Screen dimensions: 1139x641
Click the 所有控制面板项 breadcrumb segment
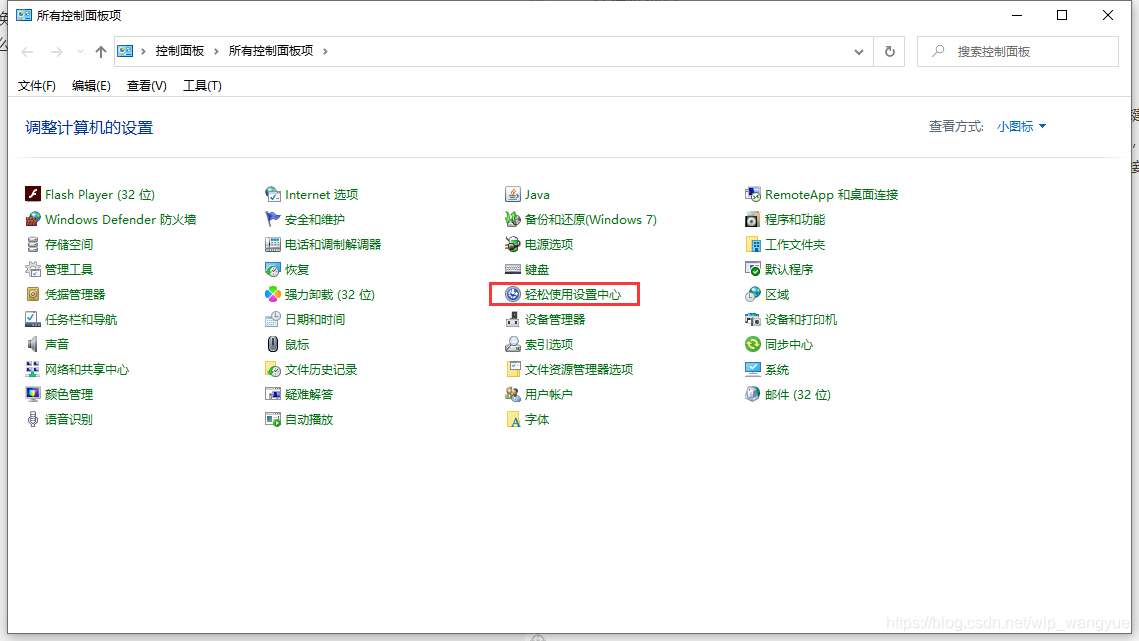coord(271,51)
